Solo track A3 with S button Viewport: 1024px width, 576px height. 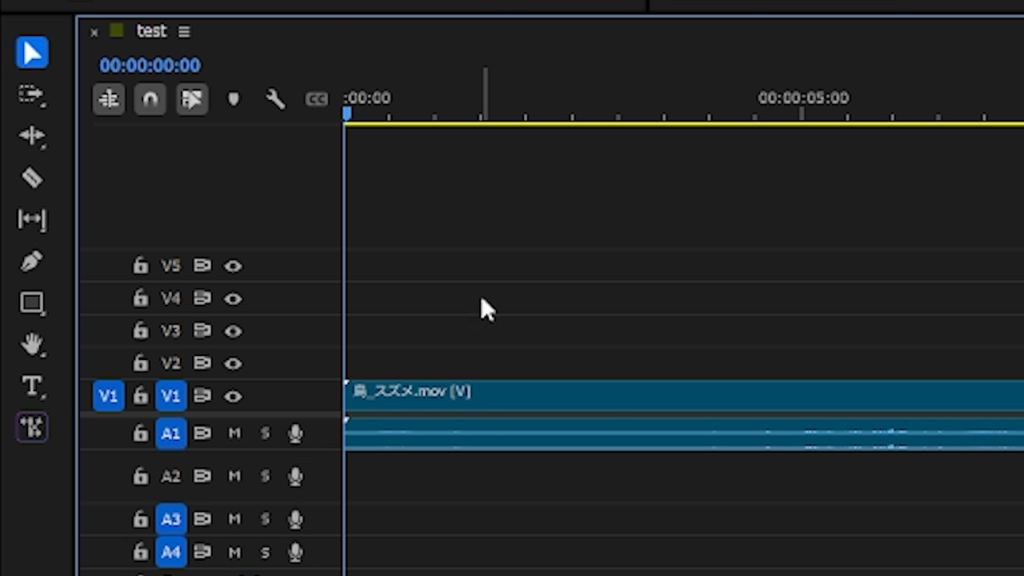(x=265, y=519)
